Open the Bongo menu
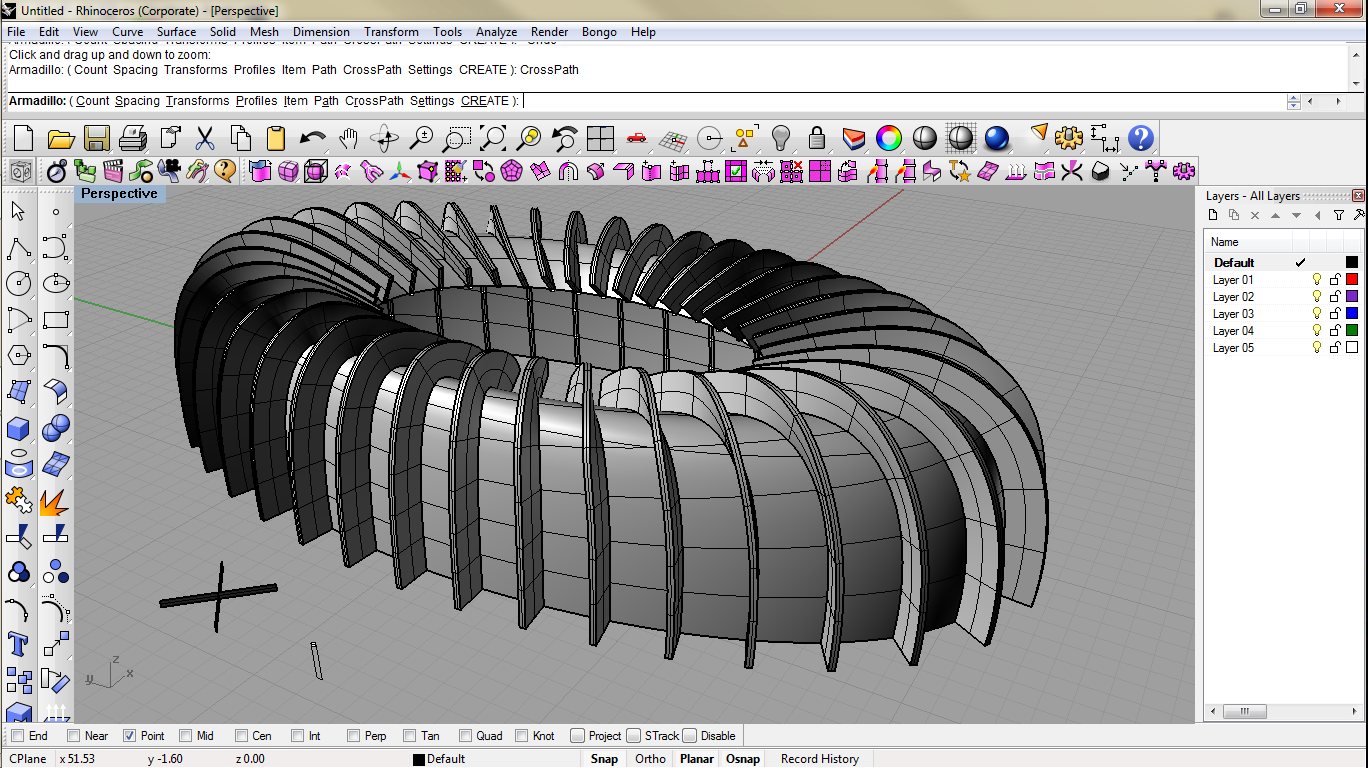This screenshot has width=1368, height=768. click(599, 32)
